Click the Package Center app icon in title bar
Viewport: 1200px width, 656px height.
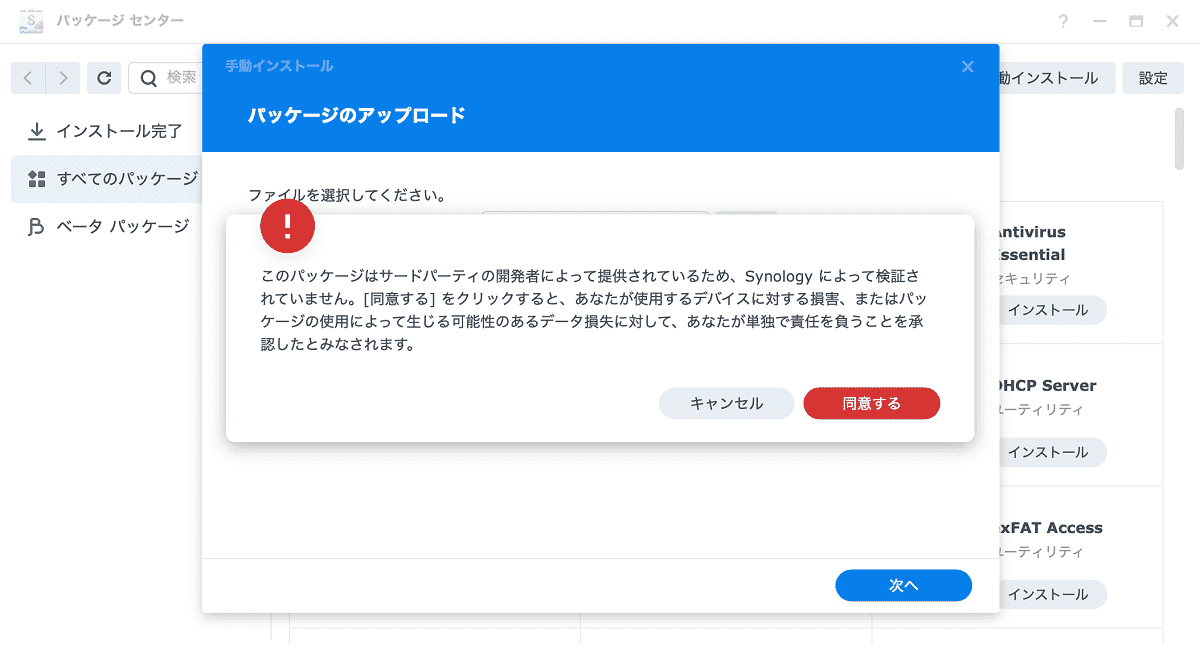33,21
